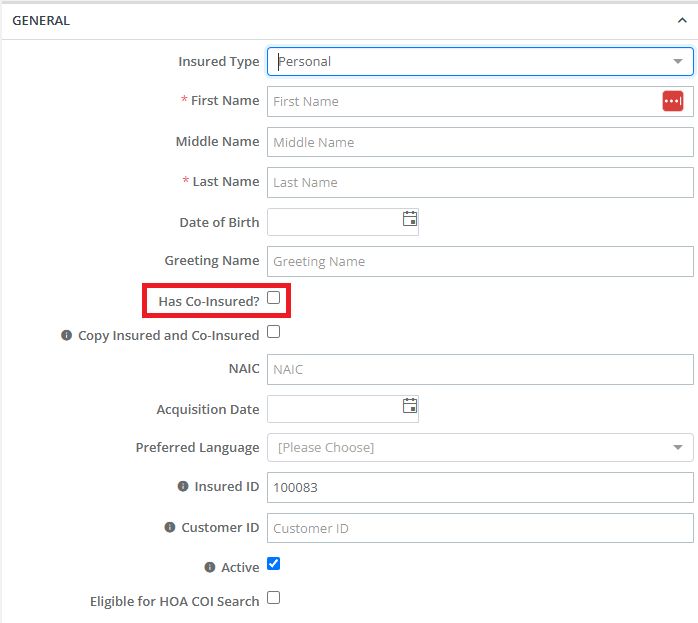Click the Insured ID field showing 100083
Viewport: 698px width, 623px height.
480,487
